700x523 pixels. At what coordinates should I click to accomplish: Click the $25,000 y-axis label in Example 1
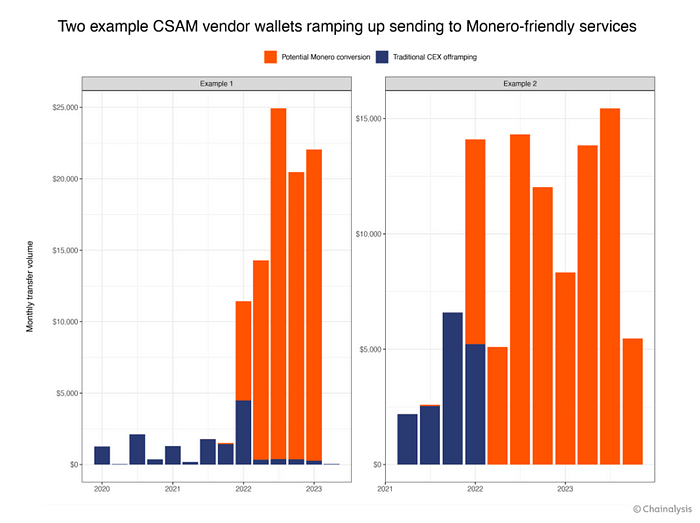65,108
